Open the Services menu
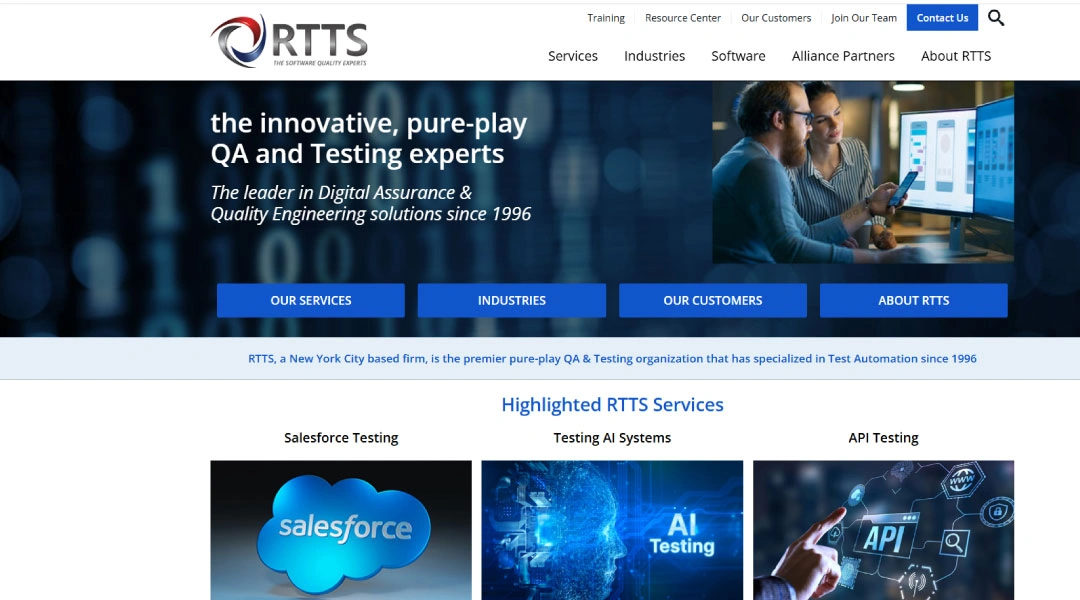The image size is (1080, 600). 572,56
